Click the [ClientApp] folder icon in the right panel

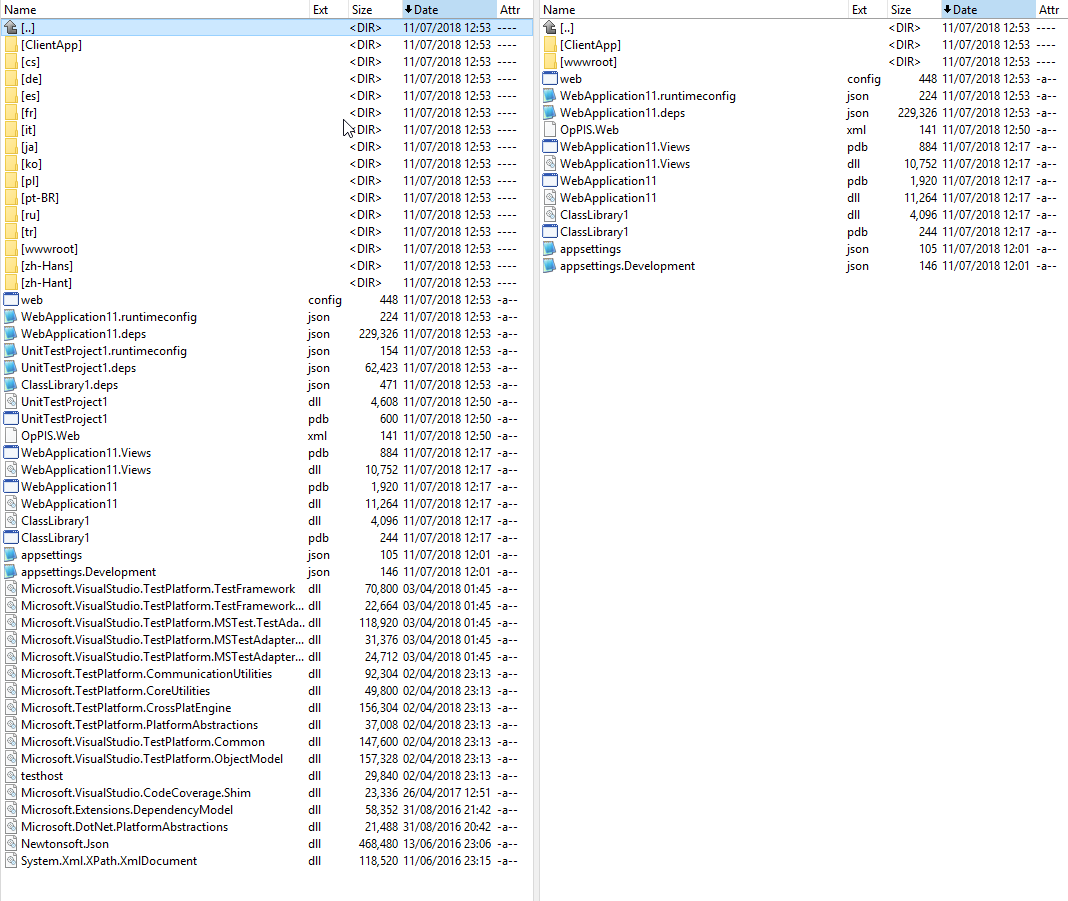coord(549,44)
